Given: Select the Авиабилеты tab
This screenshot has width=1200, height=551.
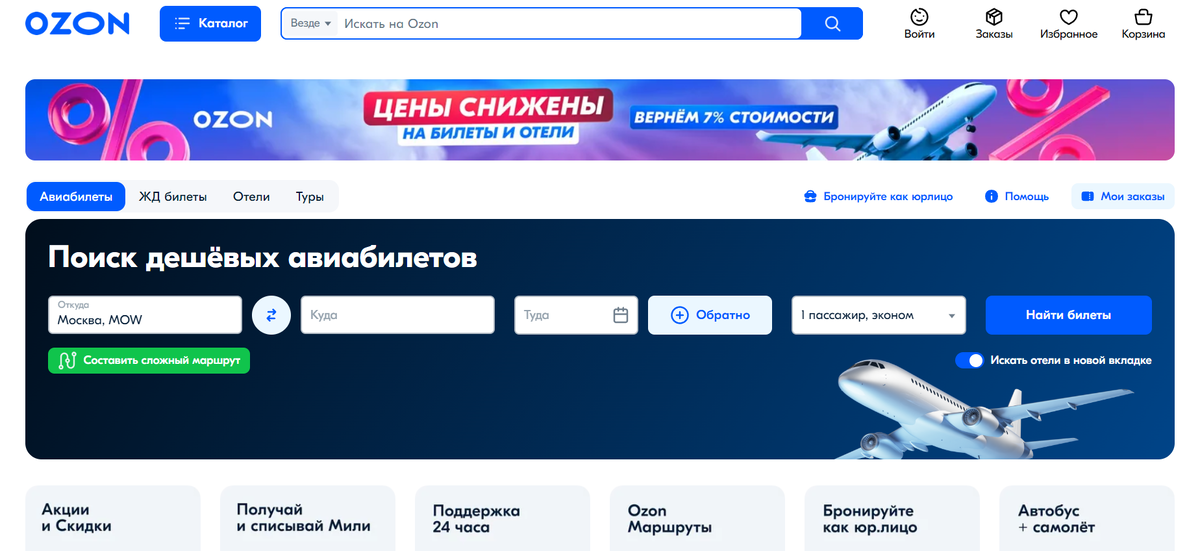Looking at the screenshot, I should pyautogui.click(x=76, y=197).
